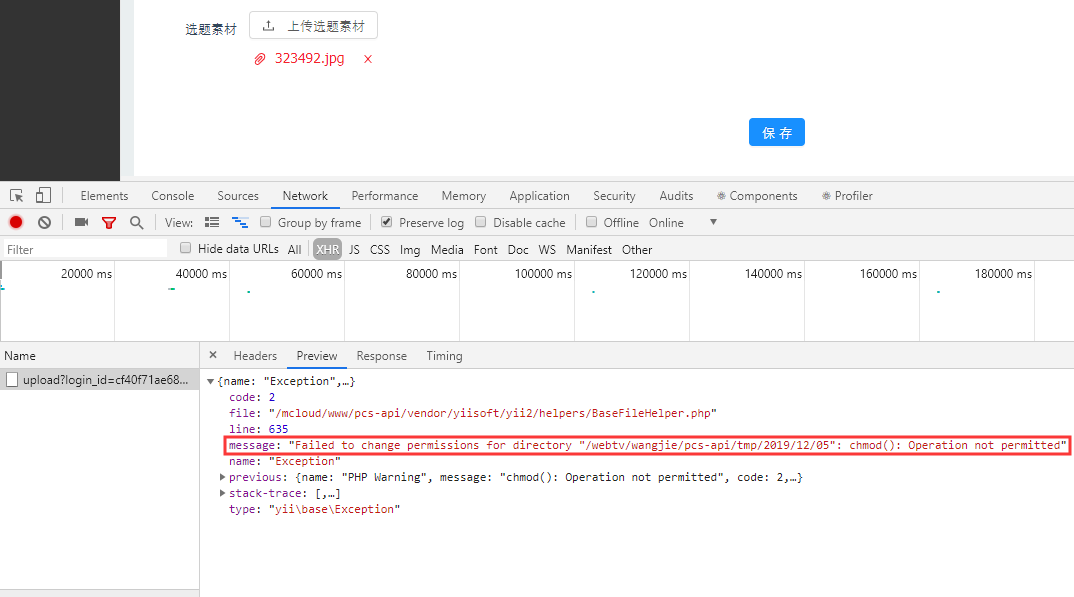Open network search with magnifier icon
The width and height of the screenshot is (1074, 597).
(136, 222)
